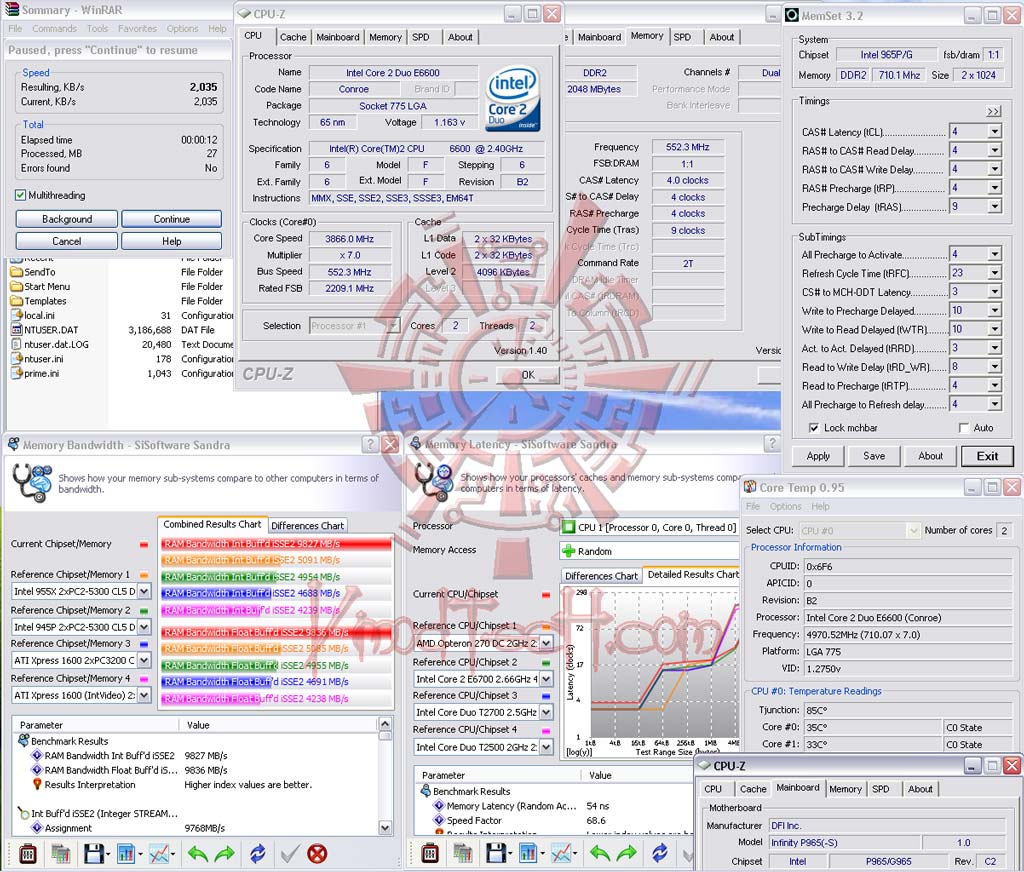The image size is (1024, 872).
Task: Open Detailed Results Chart tab in Memory Latency
Action: (x=693, y=574)
